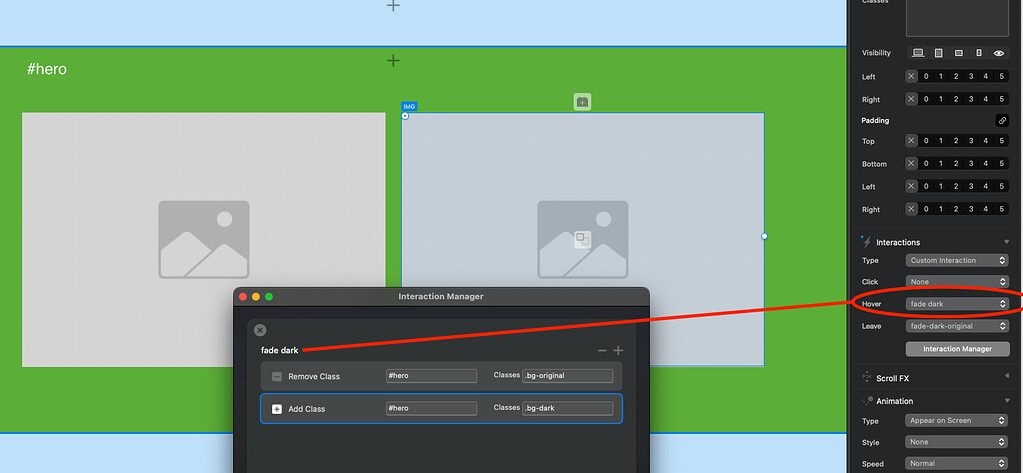Screen dimensions: 1023x473
Task: Click the Animation section dots icon
Action: 866,401
